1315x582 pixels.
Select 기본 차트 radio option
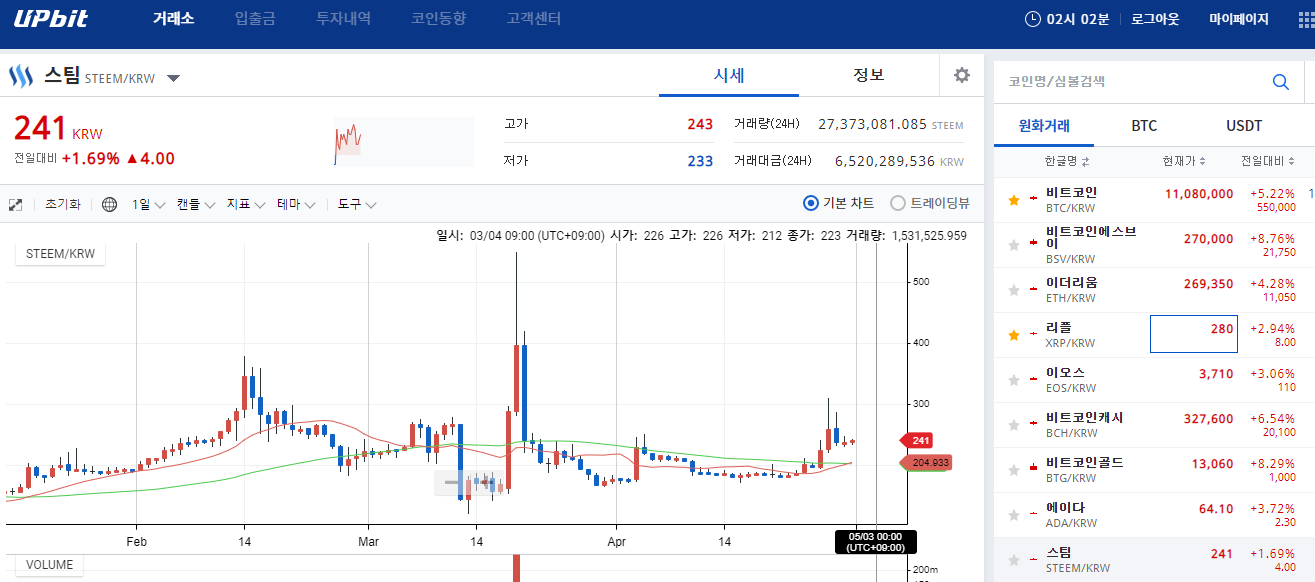point(811,203)
